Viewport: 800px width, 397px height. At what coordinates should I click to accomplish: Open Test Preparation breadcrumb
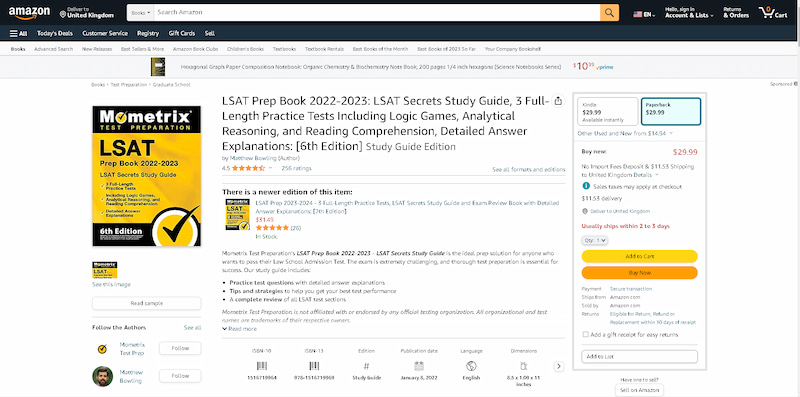pyautogui.click(x=129, y=85)
